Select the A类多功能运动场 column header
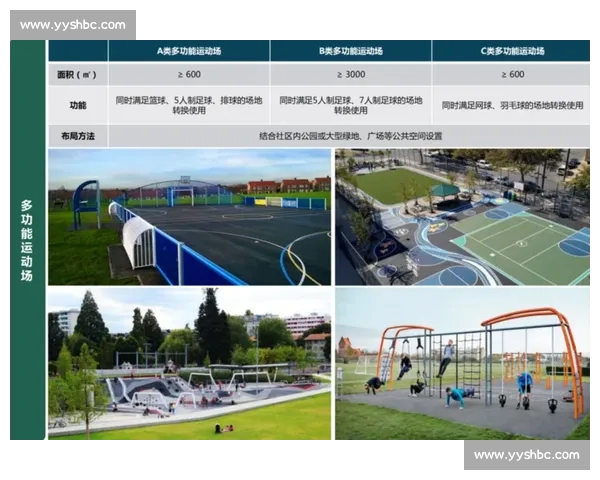Screen dimensions: 600x480 click(x=189, y=51)
